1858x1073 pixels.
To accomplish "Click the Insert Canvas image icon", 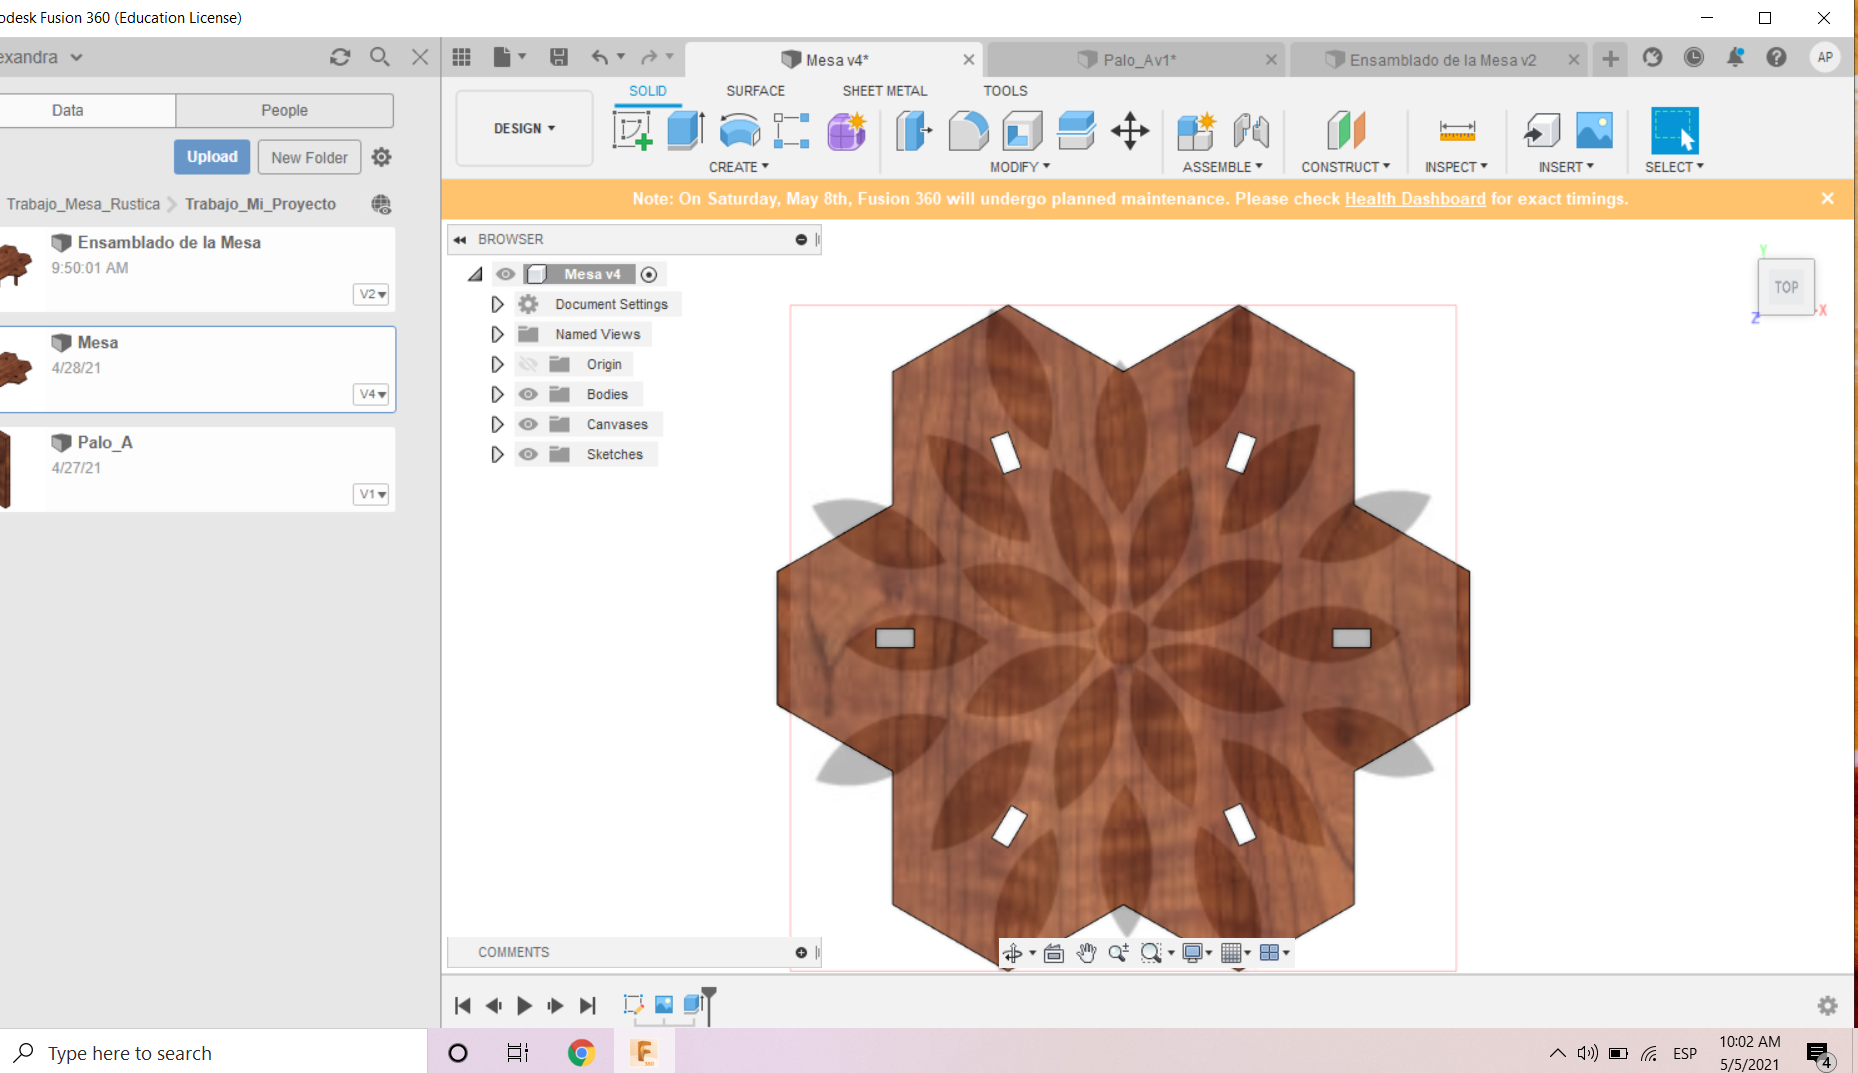I will (1594, 131).
